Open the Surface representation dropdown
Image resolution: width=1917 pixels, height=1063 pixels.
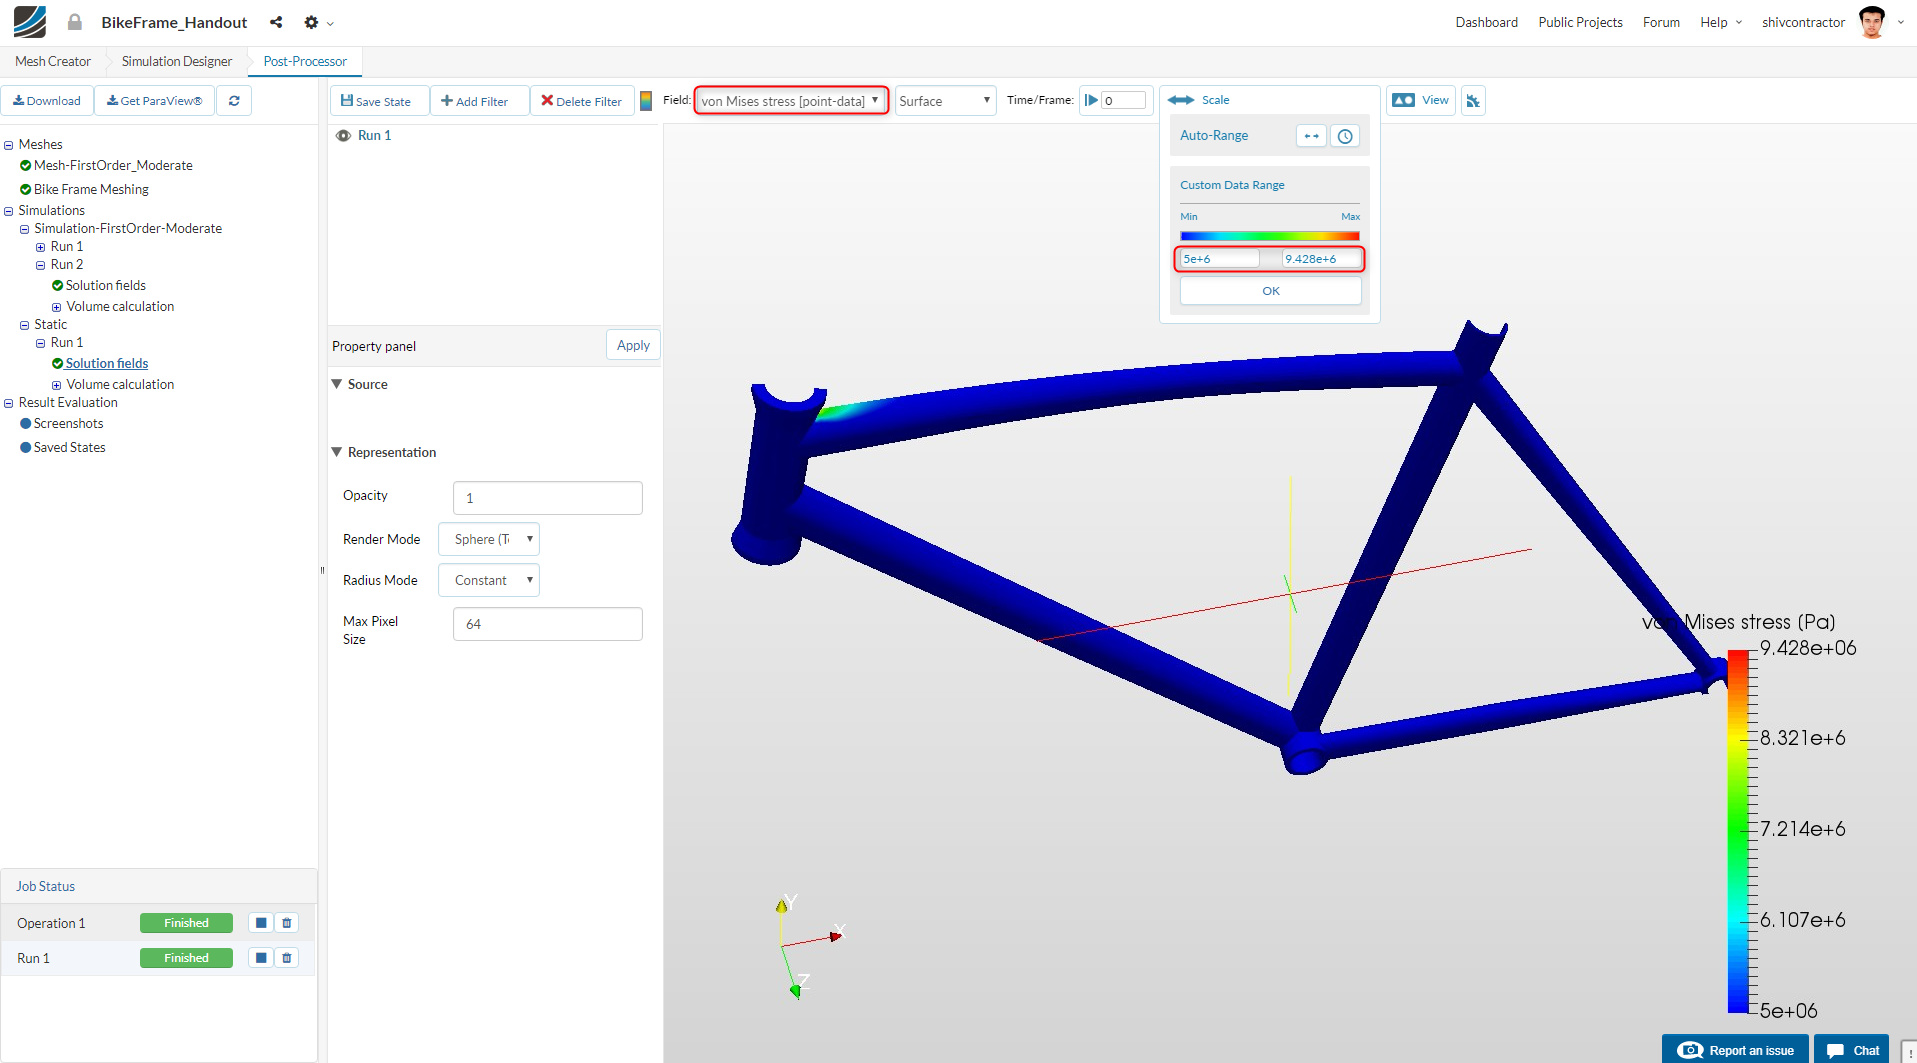tap(945, 101)
